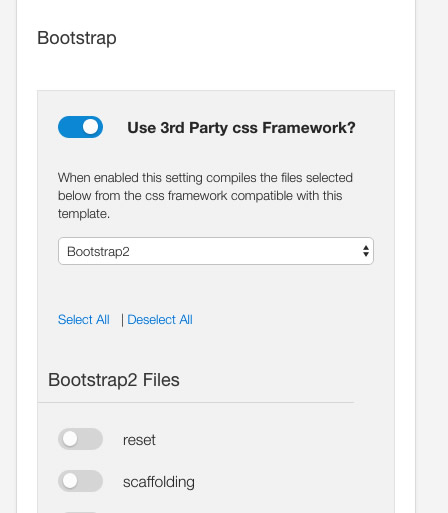Click the Bootstrap2 text in the select box
Screen dimensions: 448x513
[x=98, y=251]
